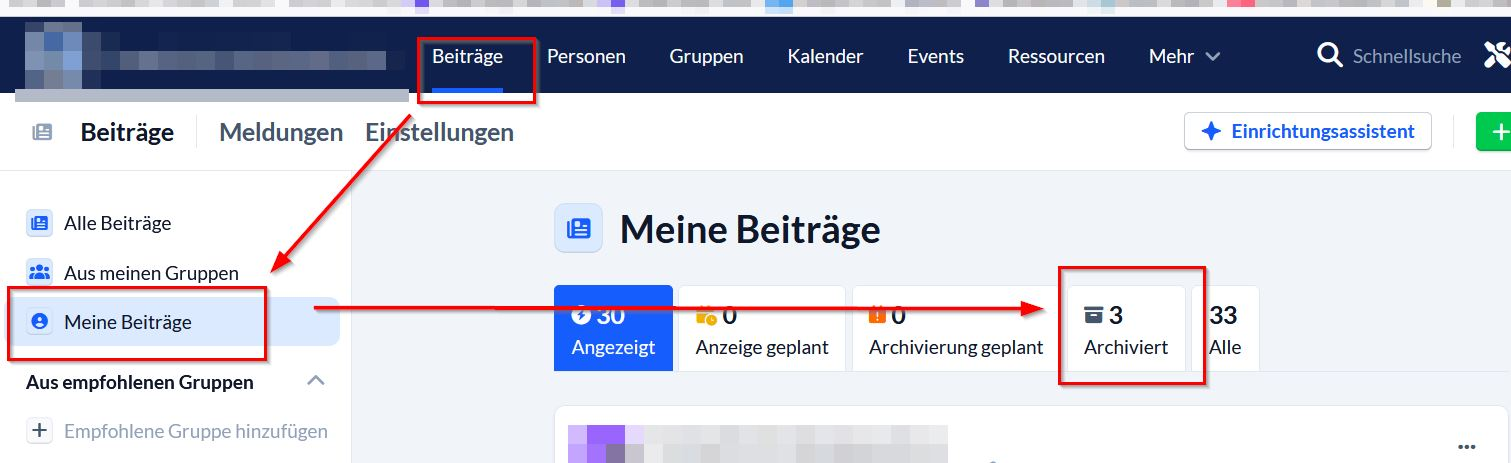Select the Archivierung geplant filter tab
The width and height of the screenshot is (1511, 463).
[956, 328]
